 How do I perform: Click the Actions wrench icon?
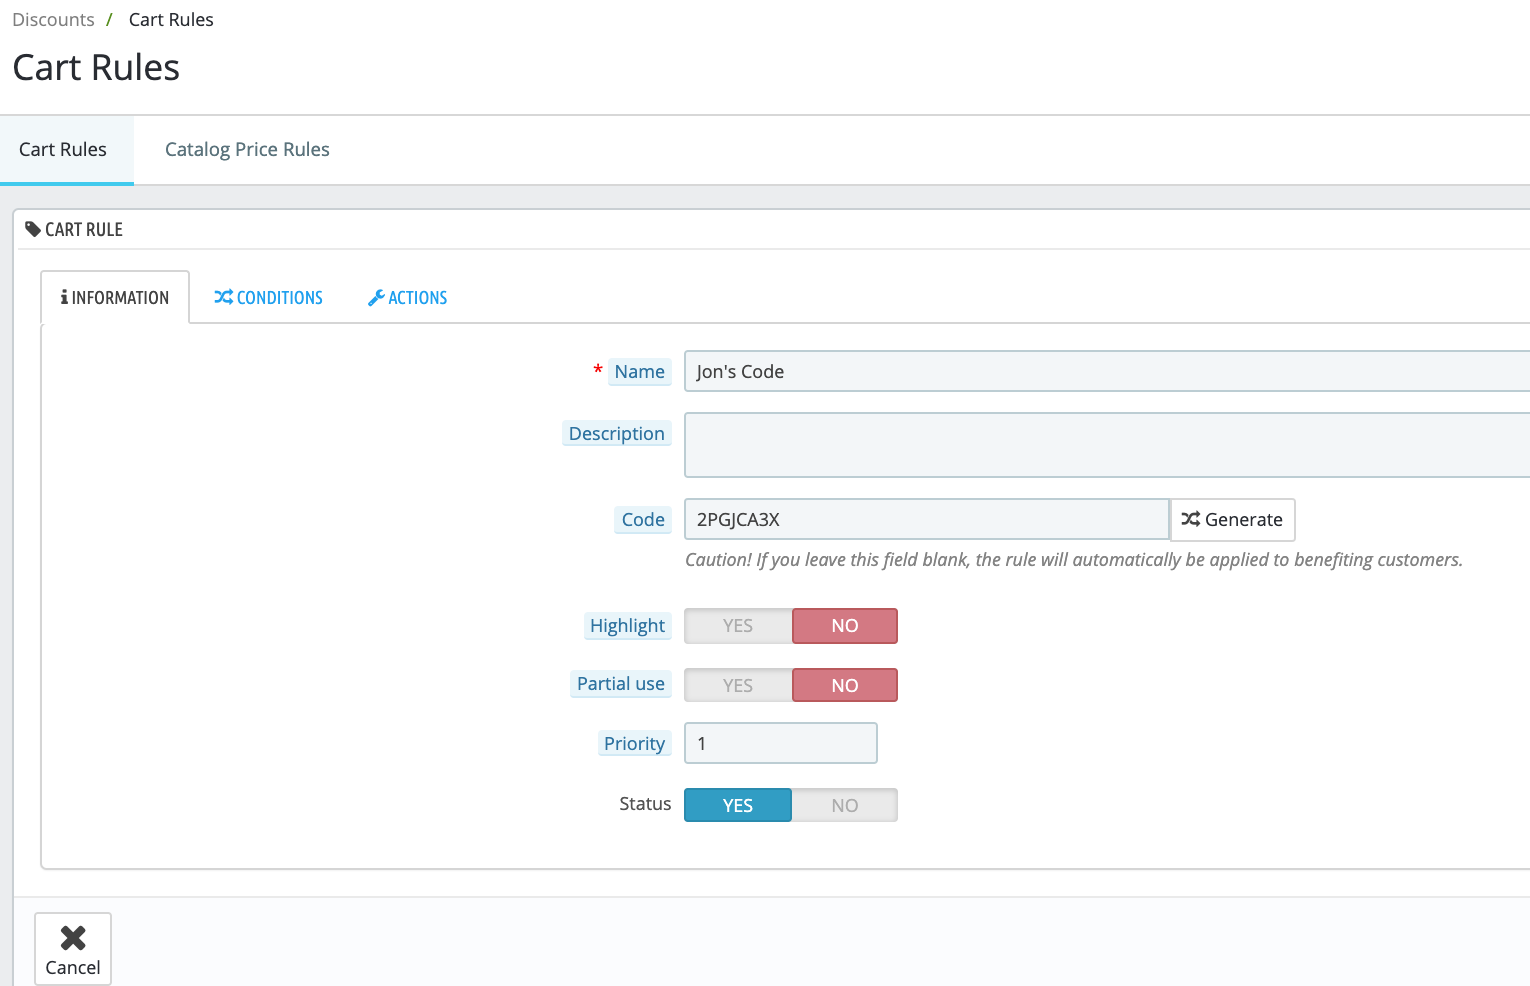(x=376, y=297)
